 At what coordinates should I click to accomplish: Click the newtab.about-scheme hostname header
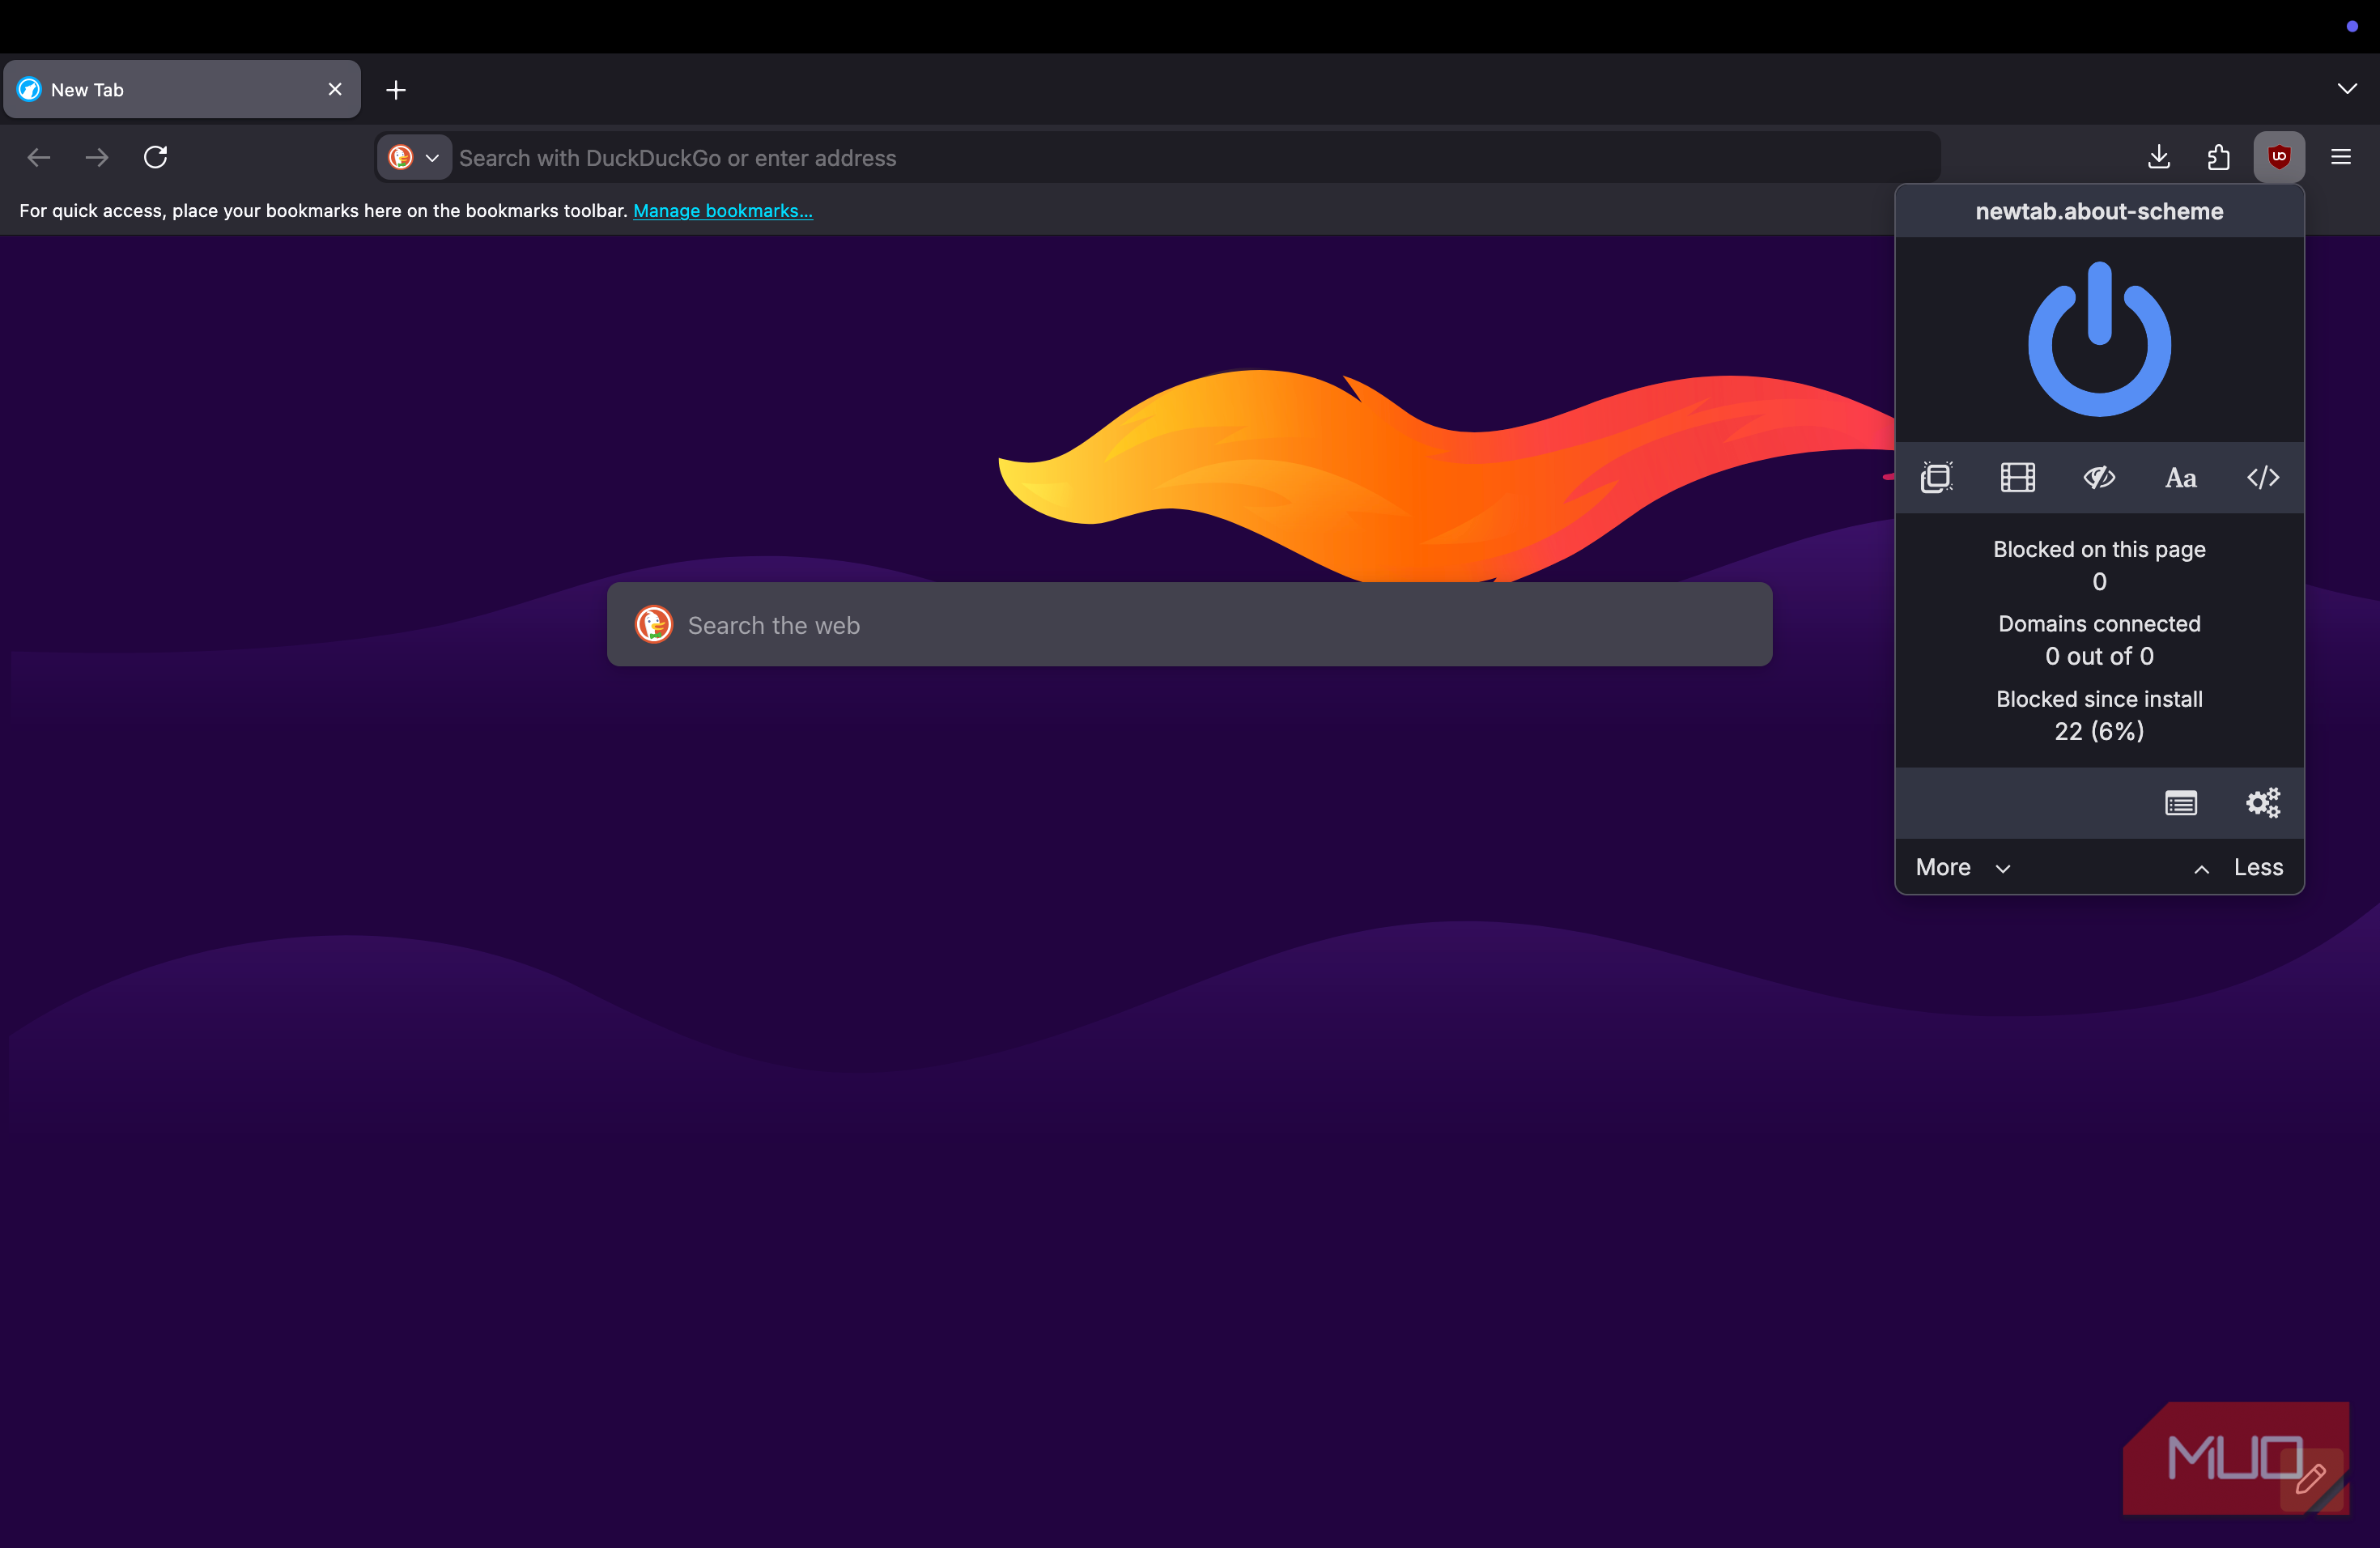[2099, 211]
